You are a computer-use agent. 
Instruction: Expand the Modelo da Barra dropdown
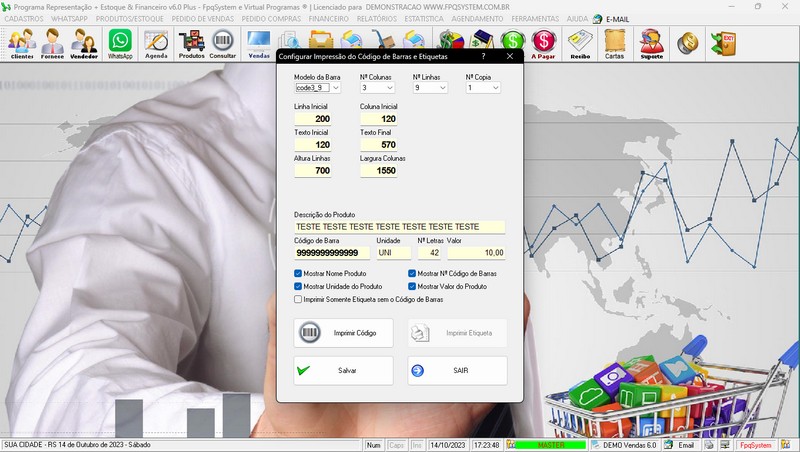336,88
